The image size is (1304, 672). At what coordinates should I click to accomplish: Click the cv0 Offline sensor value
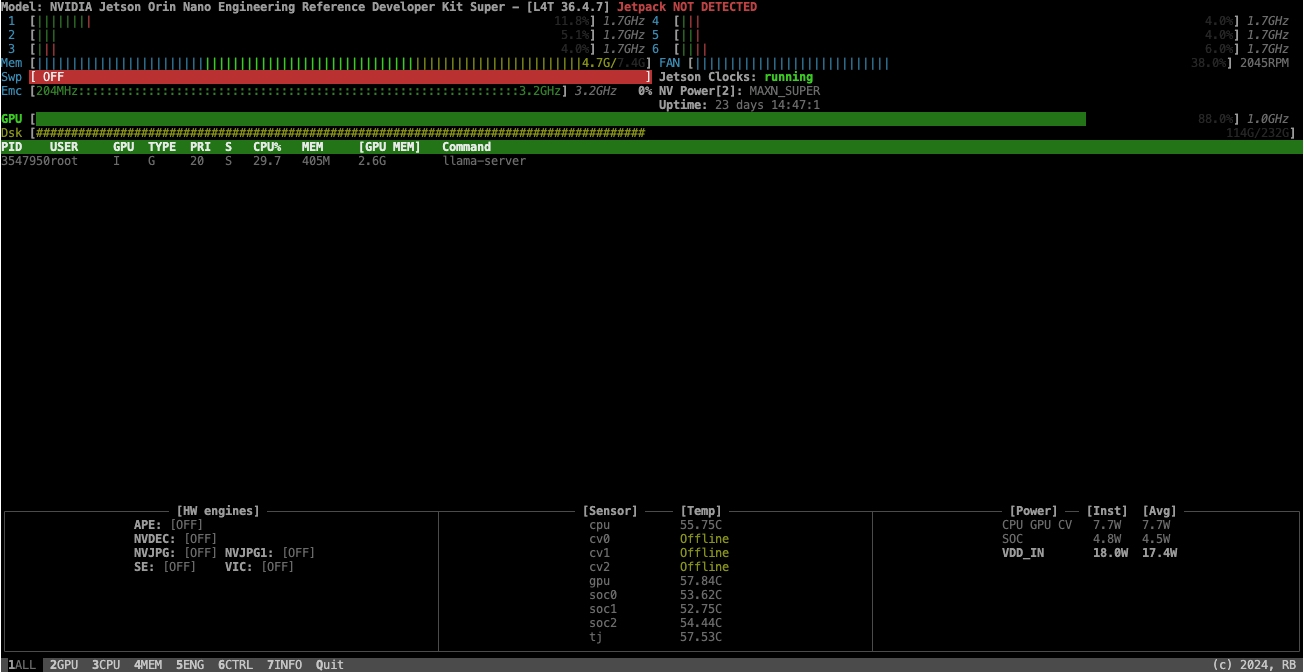pyautogui.click(x=704, y=539)
